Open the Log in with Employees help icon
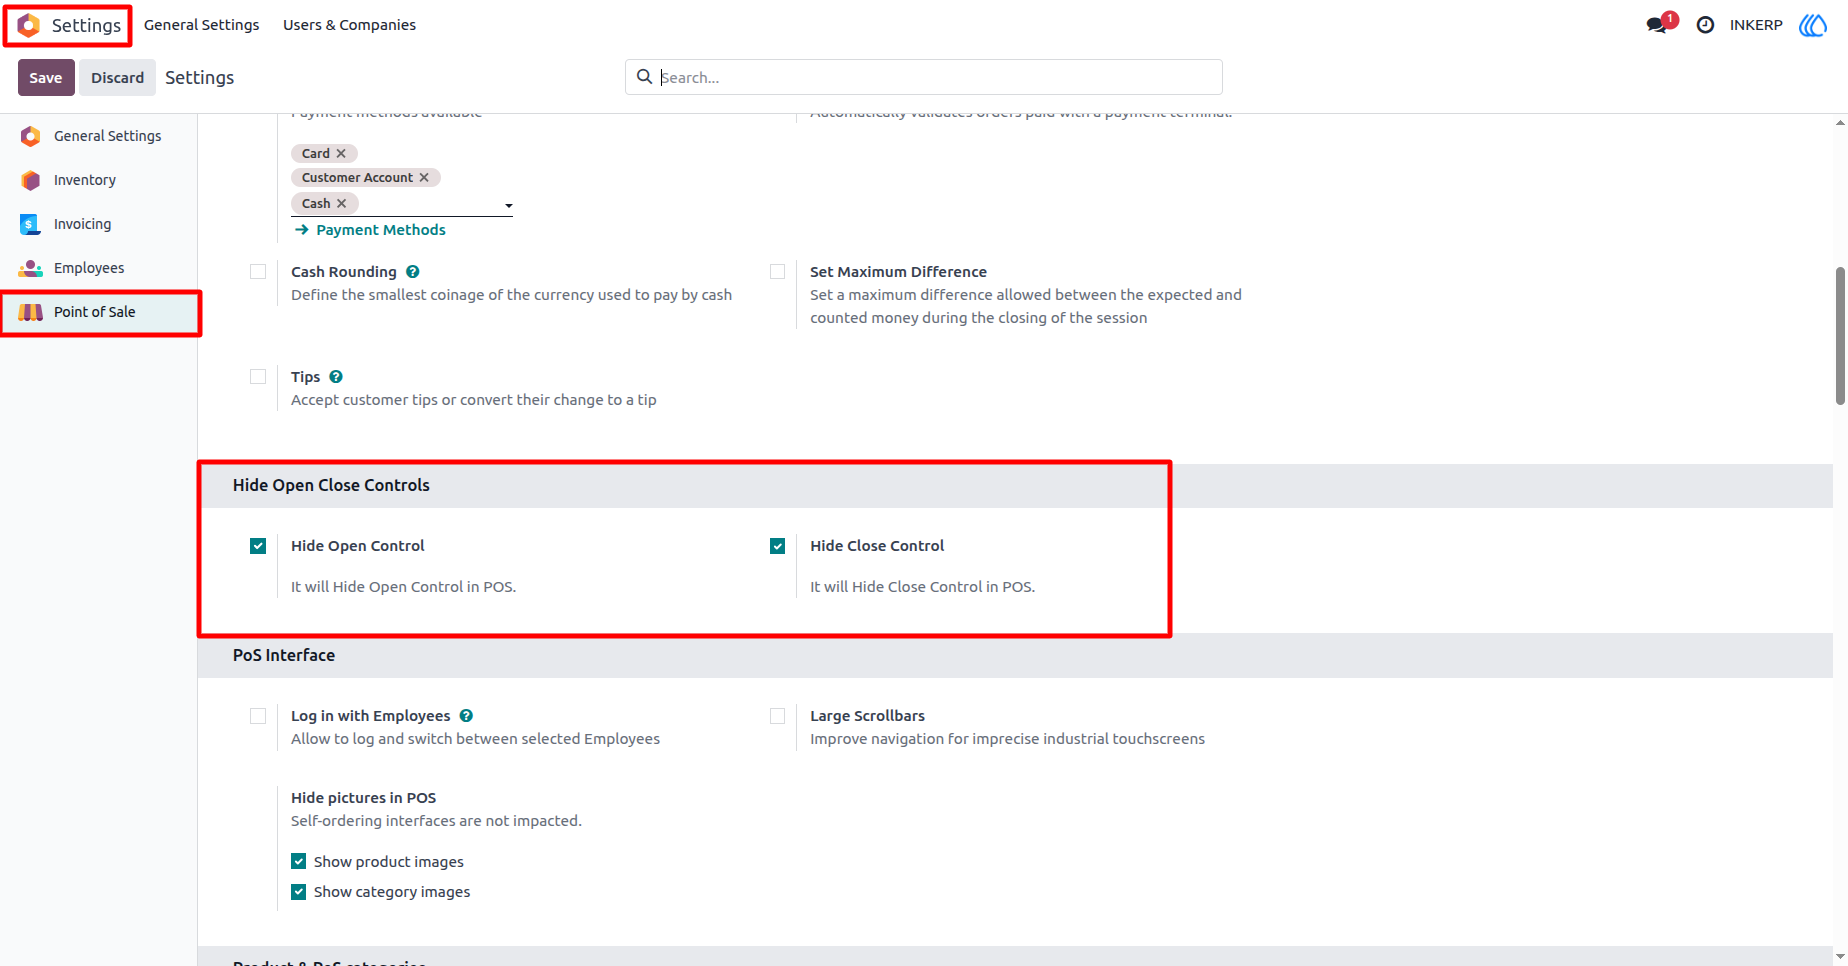 (466, 716)
